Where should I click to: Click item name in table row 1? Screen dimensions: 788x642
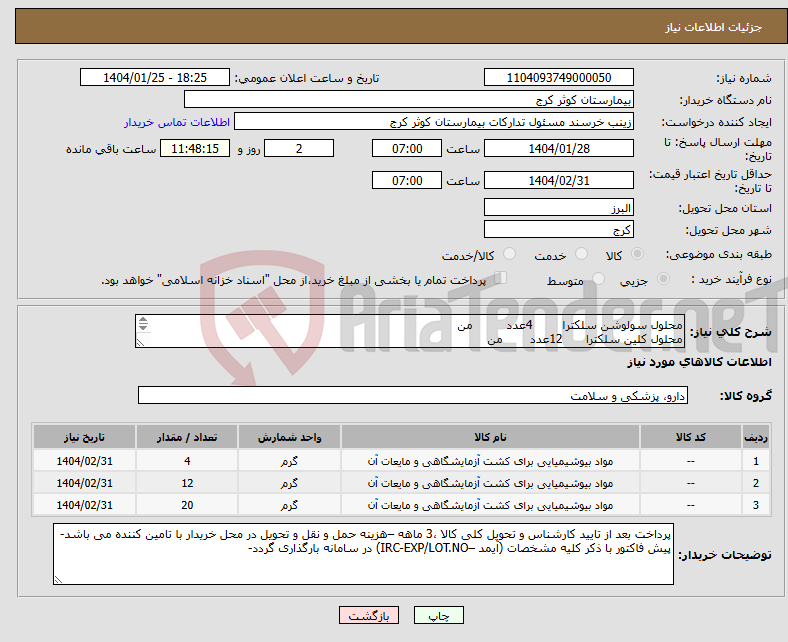pyautogui.click(x=490, y=461)
